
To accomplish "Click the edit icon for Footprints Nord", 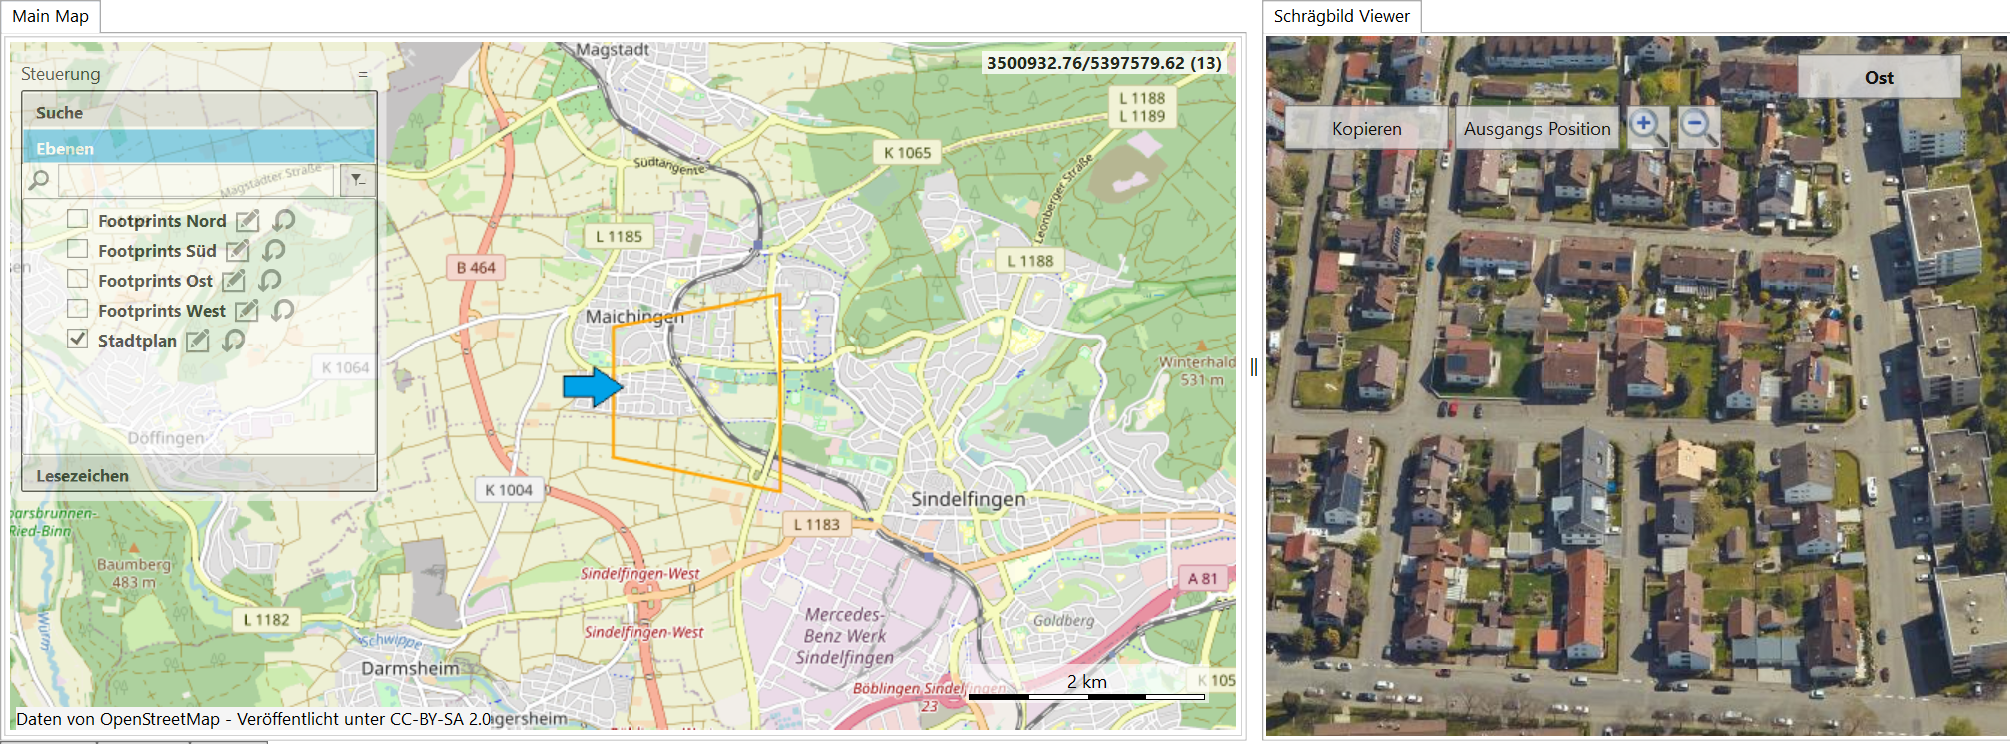I will coord(247,221).
